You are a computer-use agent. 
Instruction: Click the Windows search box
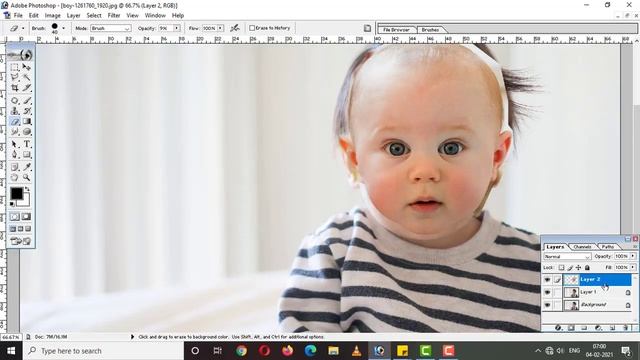(104, 351)
